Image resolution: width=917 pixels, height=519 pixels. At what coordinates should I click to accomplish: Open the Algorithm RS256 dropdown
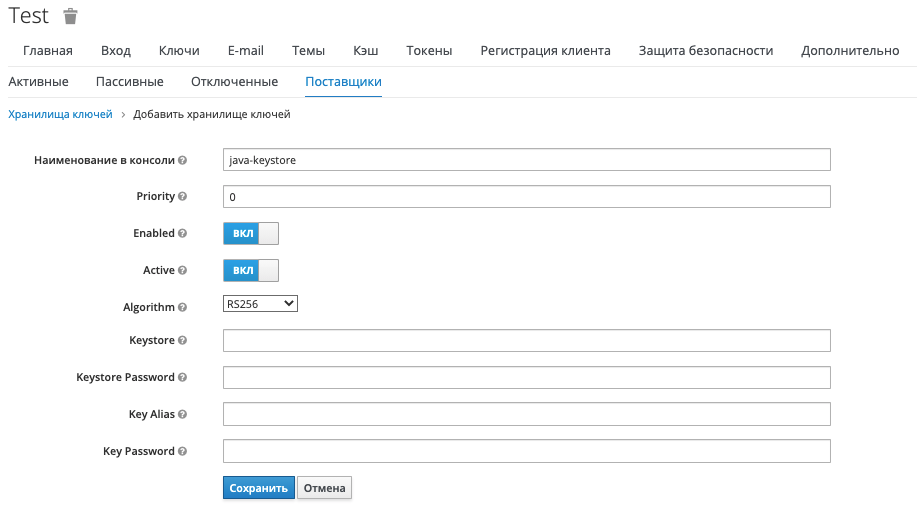[x=260, y=304]
